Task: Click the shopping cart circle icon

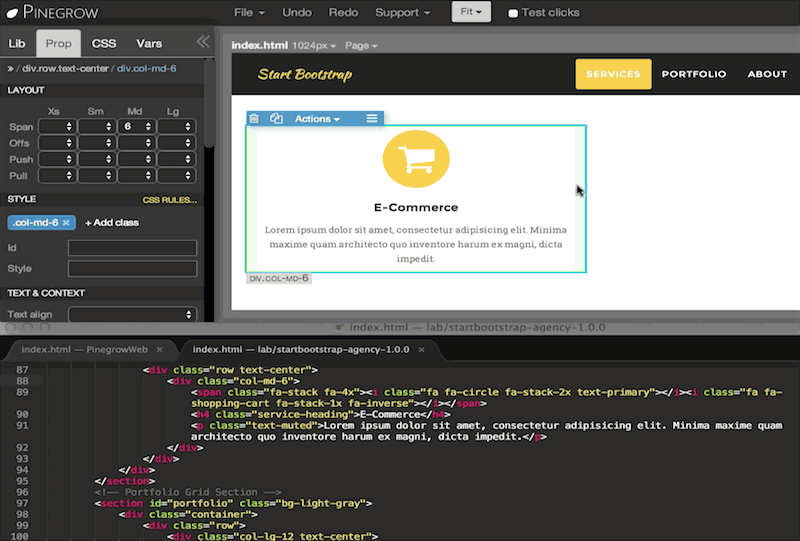Action: 416,159
